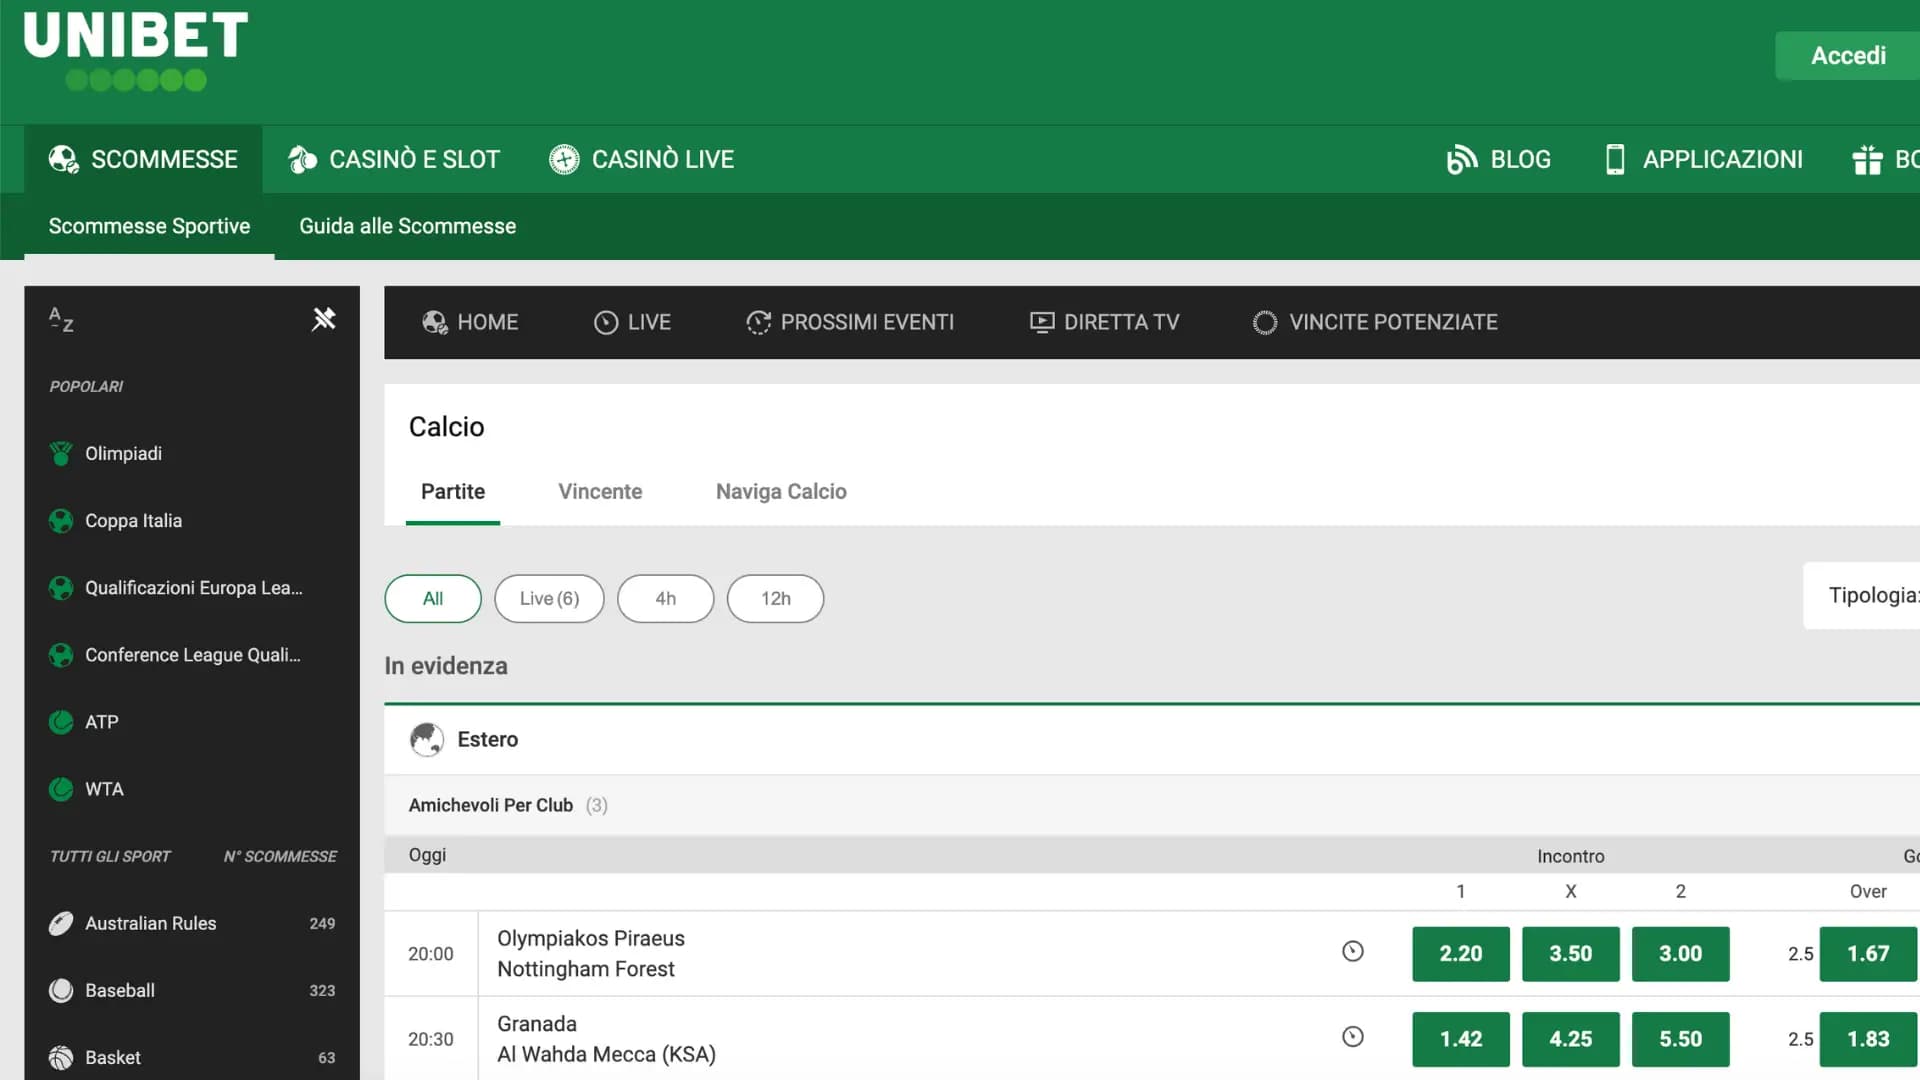Click the Casinò Live roulette icon
Viewport: 1920px width, 1080px height.
coord(564,158)
